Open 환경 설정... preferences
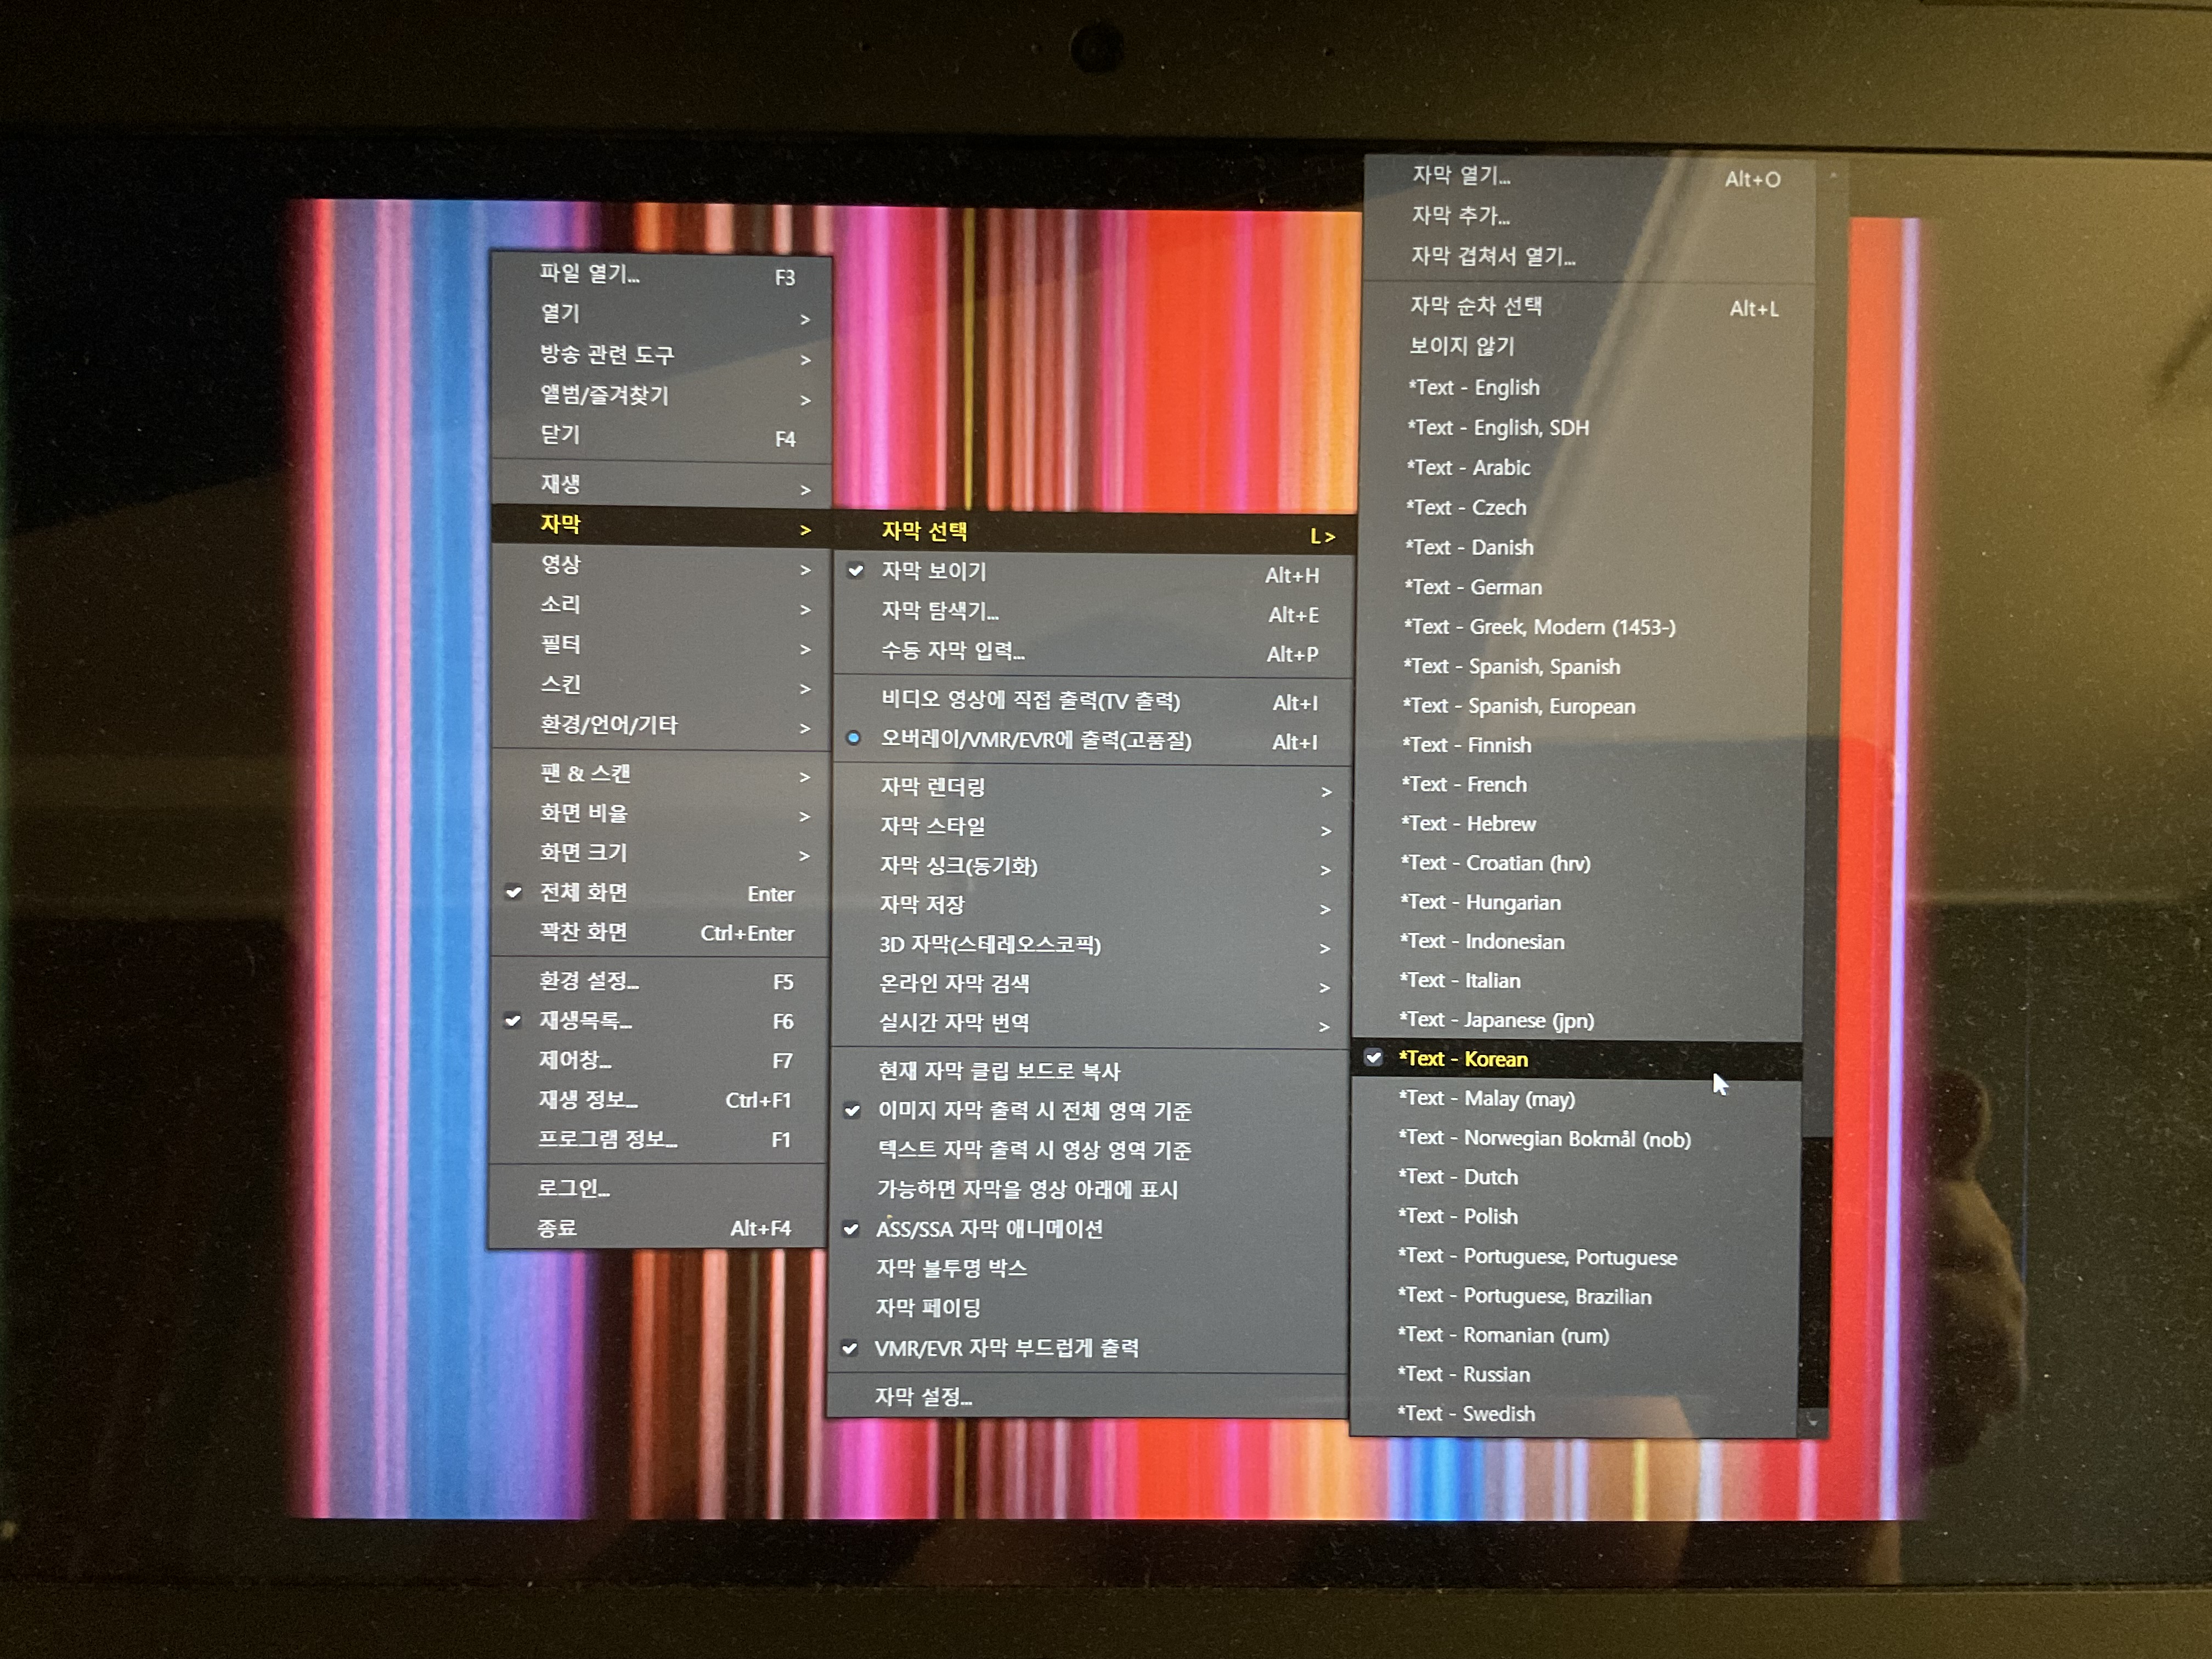This screenshot has height=1659, width=2212. 659,982
